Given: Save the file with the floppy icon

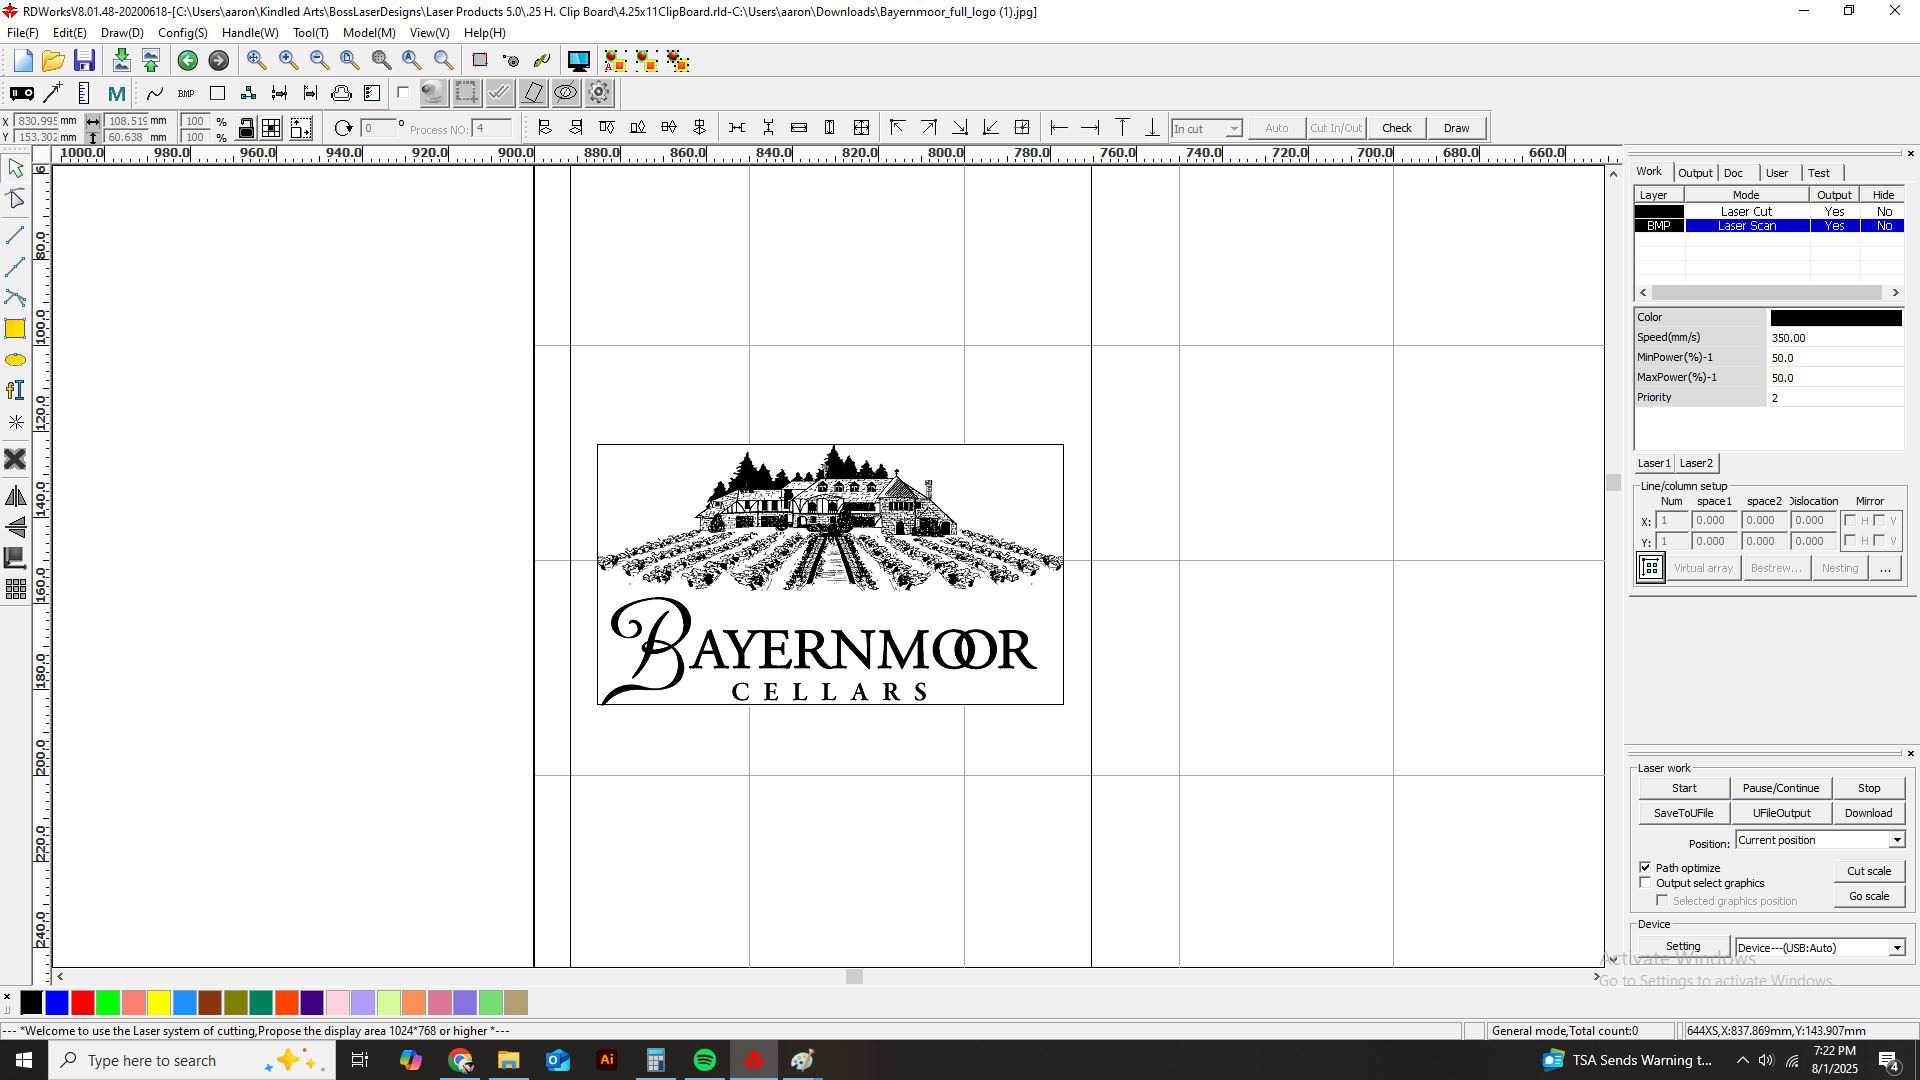Looking at the screenshot, I should 84,61.
